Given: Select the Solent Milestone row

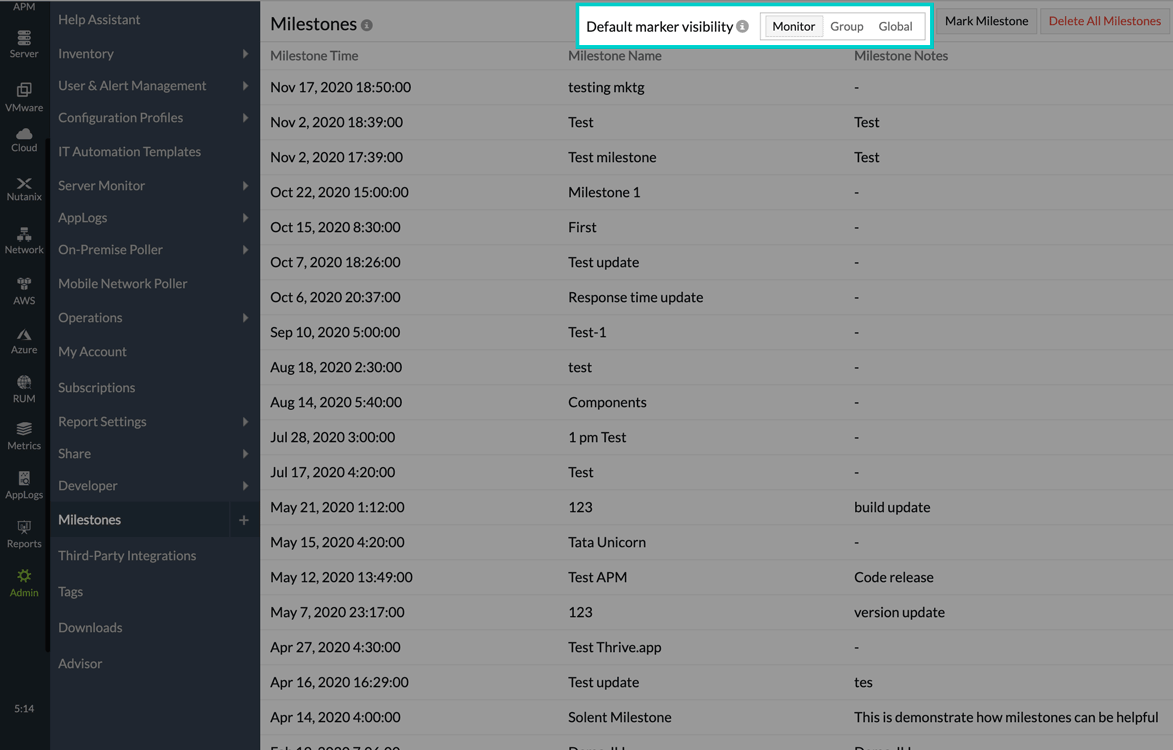Looking at the screenshot, I should 619,717.
